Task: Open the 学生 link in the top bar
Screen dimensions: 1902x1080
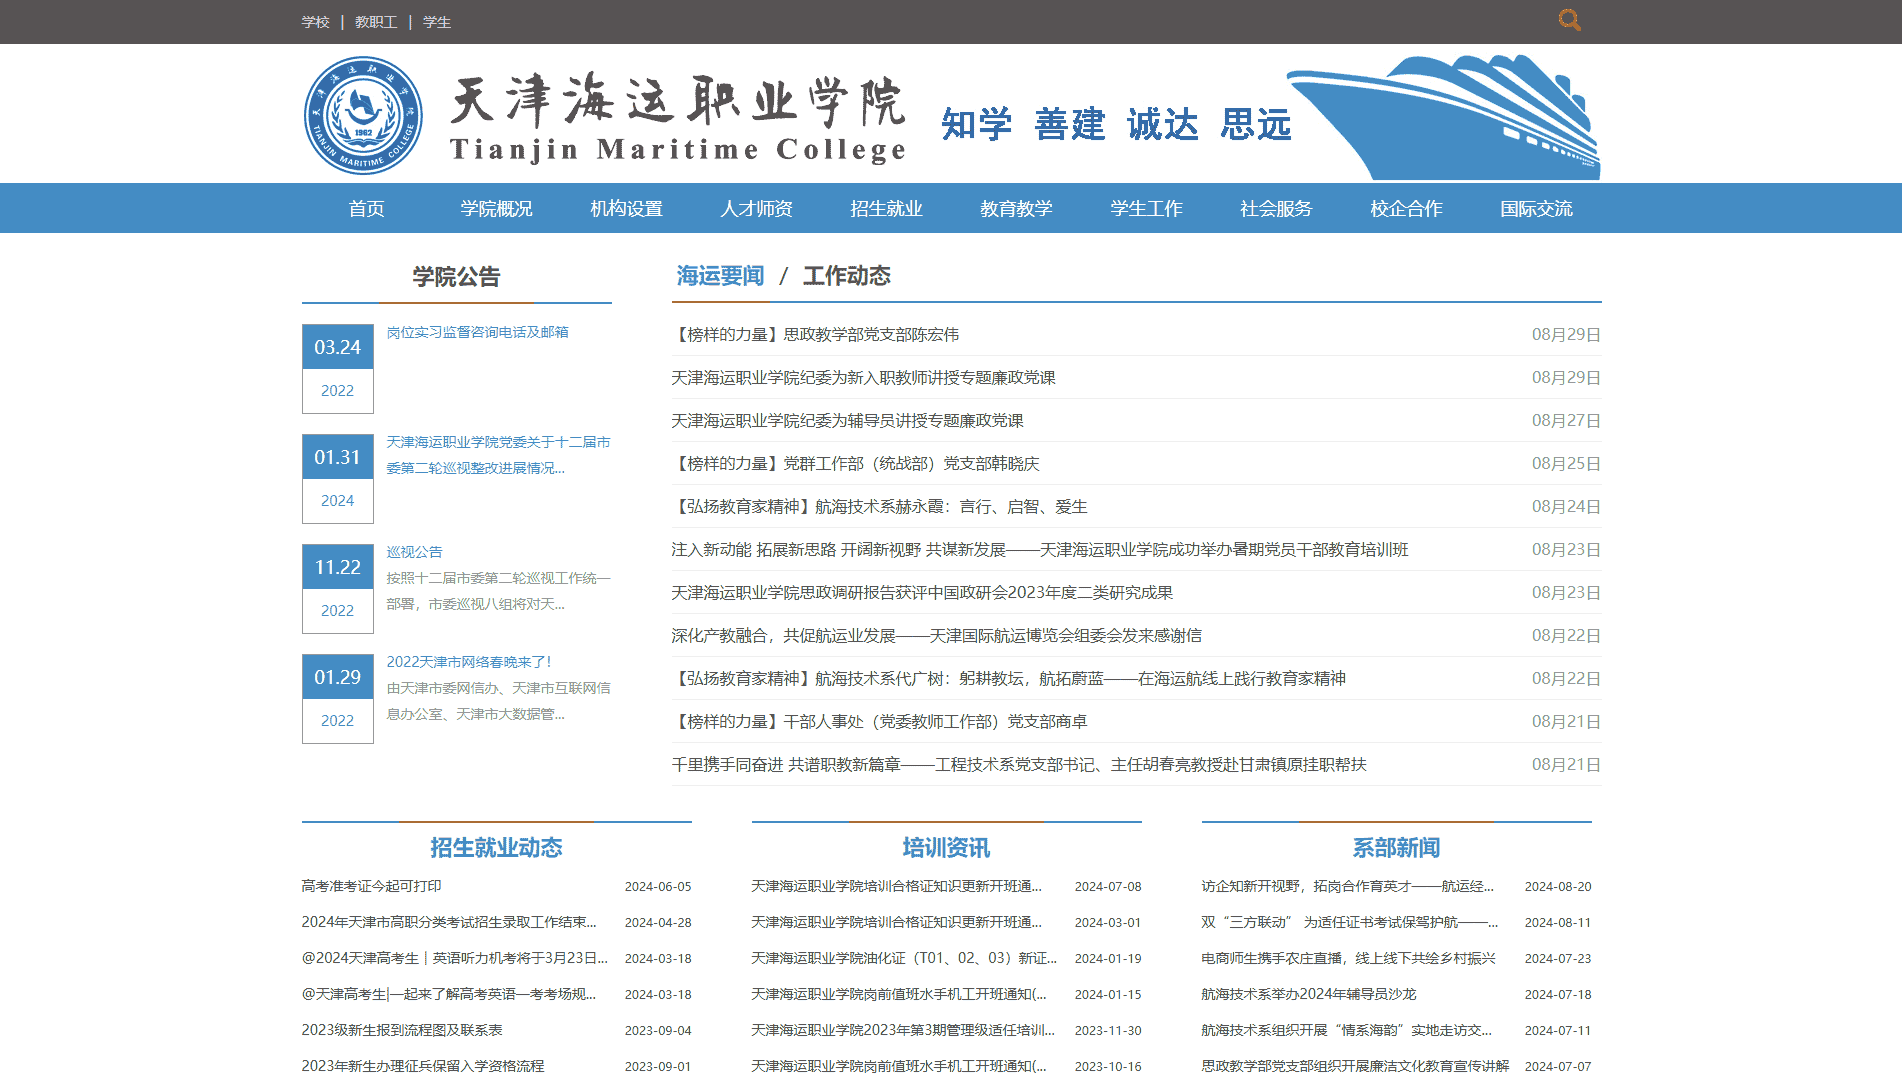Action: point(437,22)
